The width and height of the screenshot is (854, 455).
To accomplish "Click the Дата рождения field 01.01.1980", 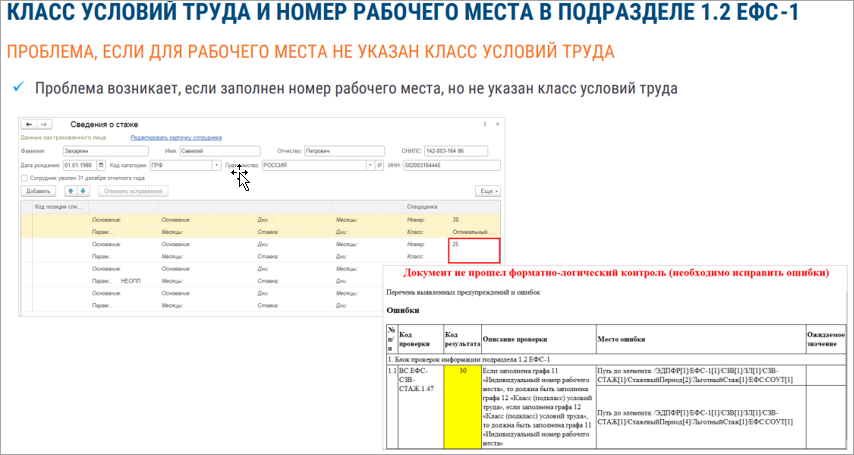I will [x=80, y=165].
